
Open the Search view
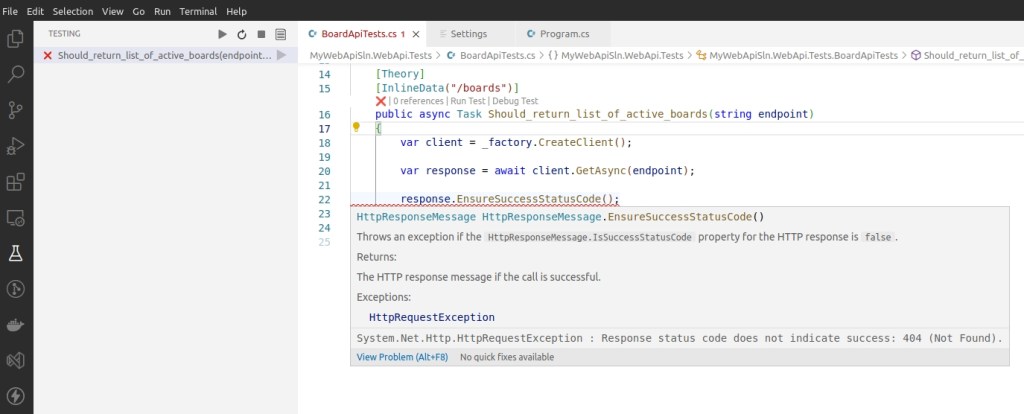[x=16, y=74]
